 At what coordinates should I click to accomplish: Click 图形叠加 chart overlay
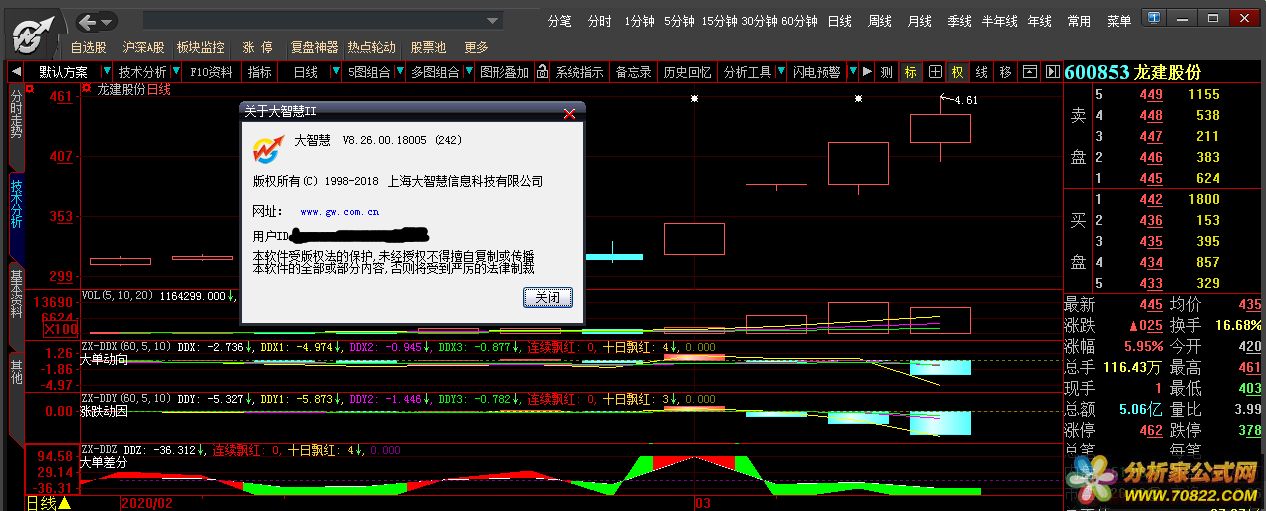(504, 72)
